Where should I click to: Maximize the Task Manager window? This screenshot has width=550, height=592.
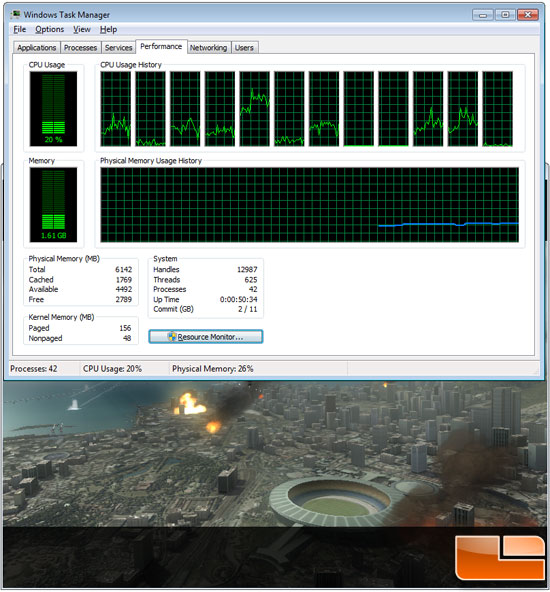point(505,15)
